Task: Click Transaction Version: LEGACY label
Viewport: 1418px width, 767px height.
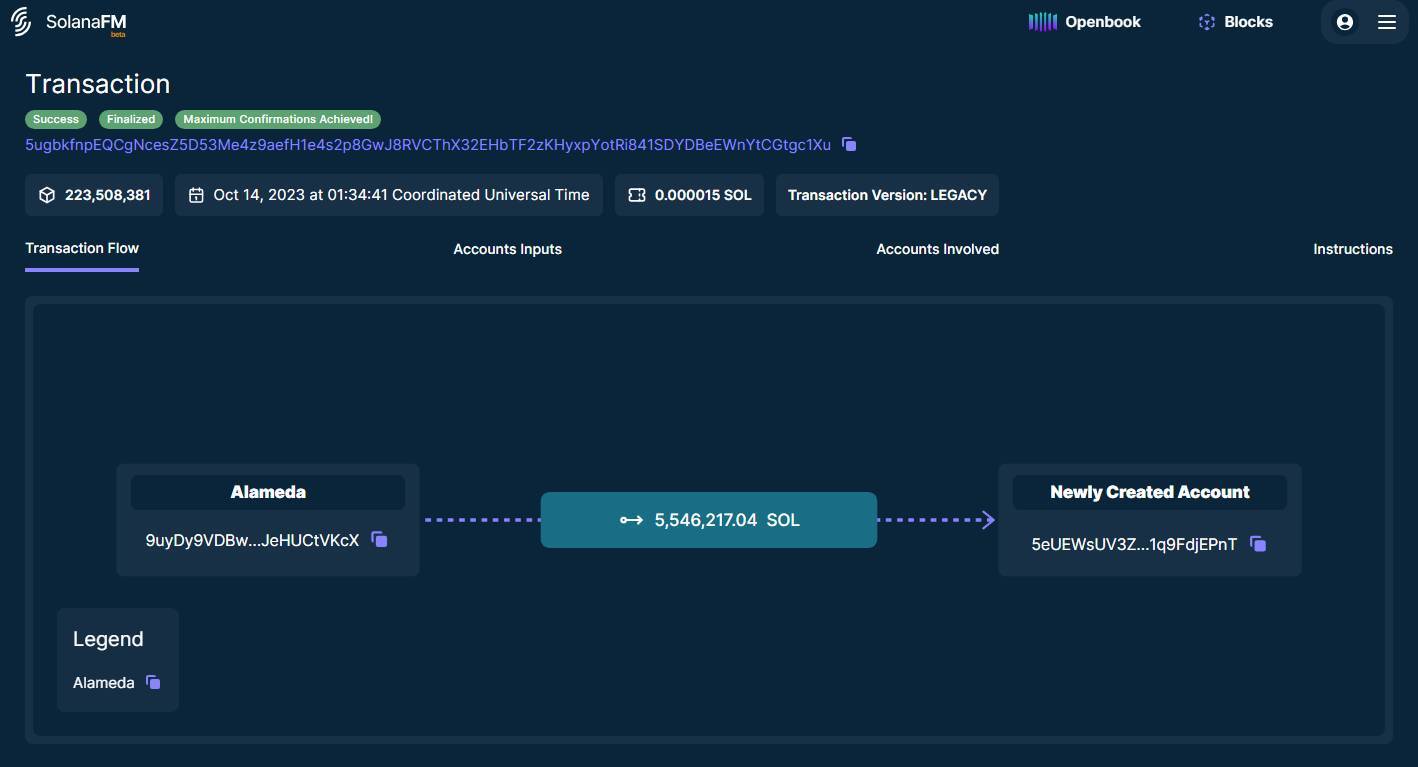Action: (x=887, y=195)
